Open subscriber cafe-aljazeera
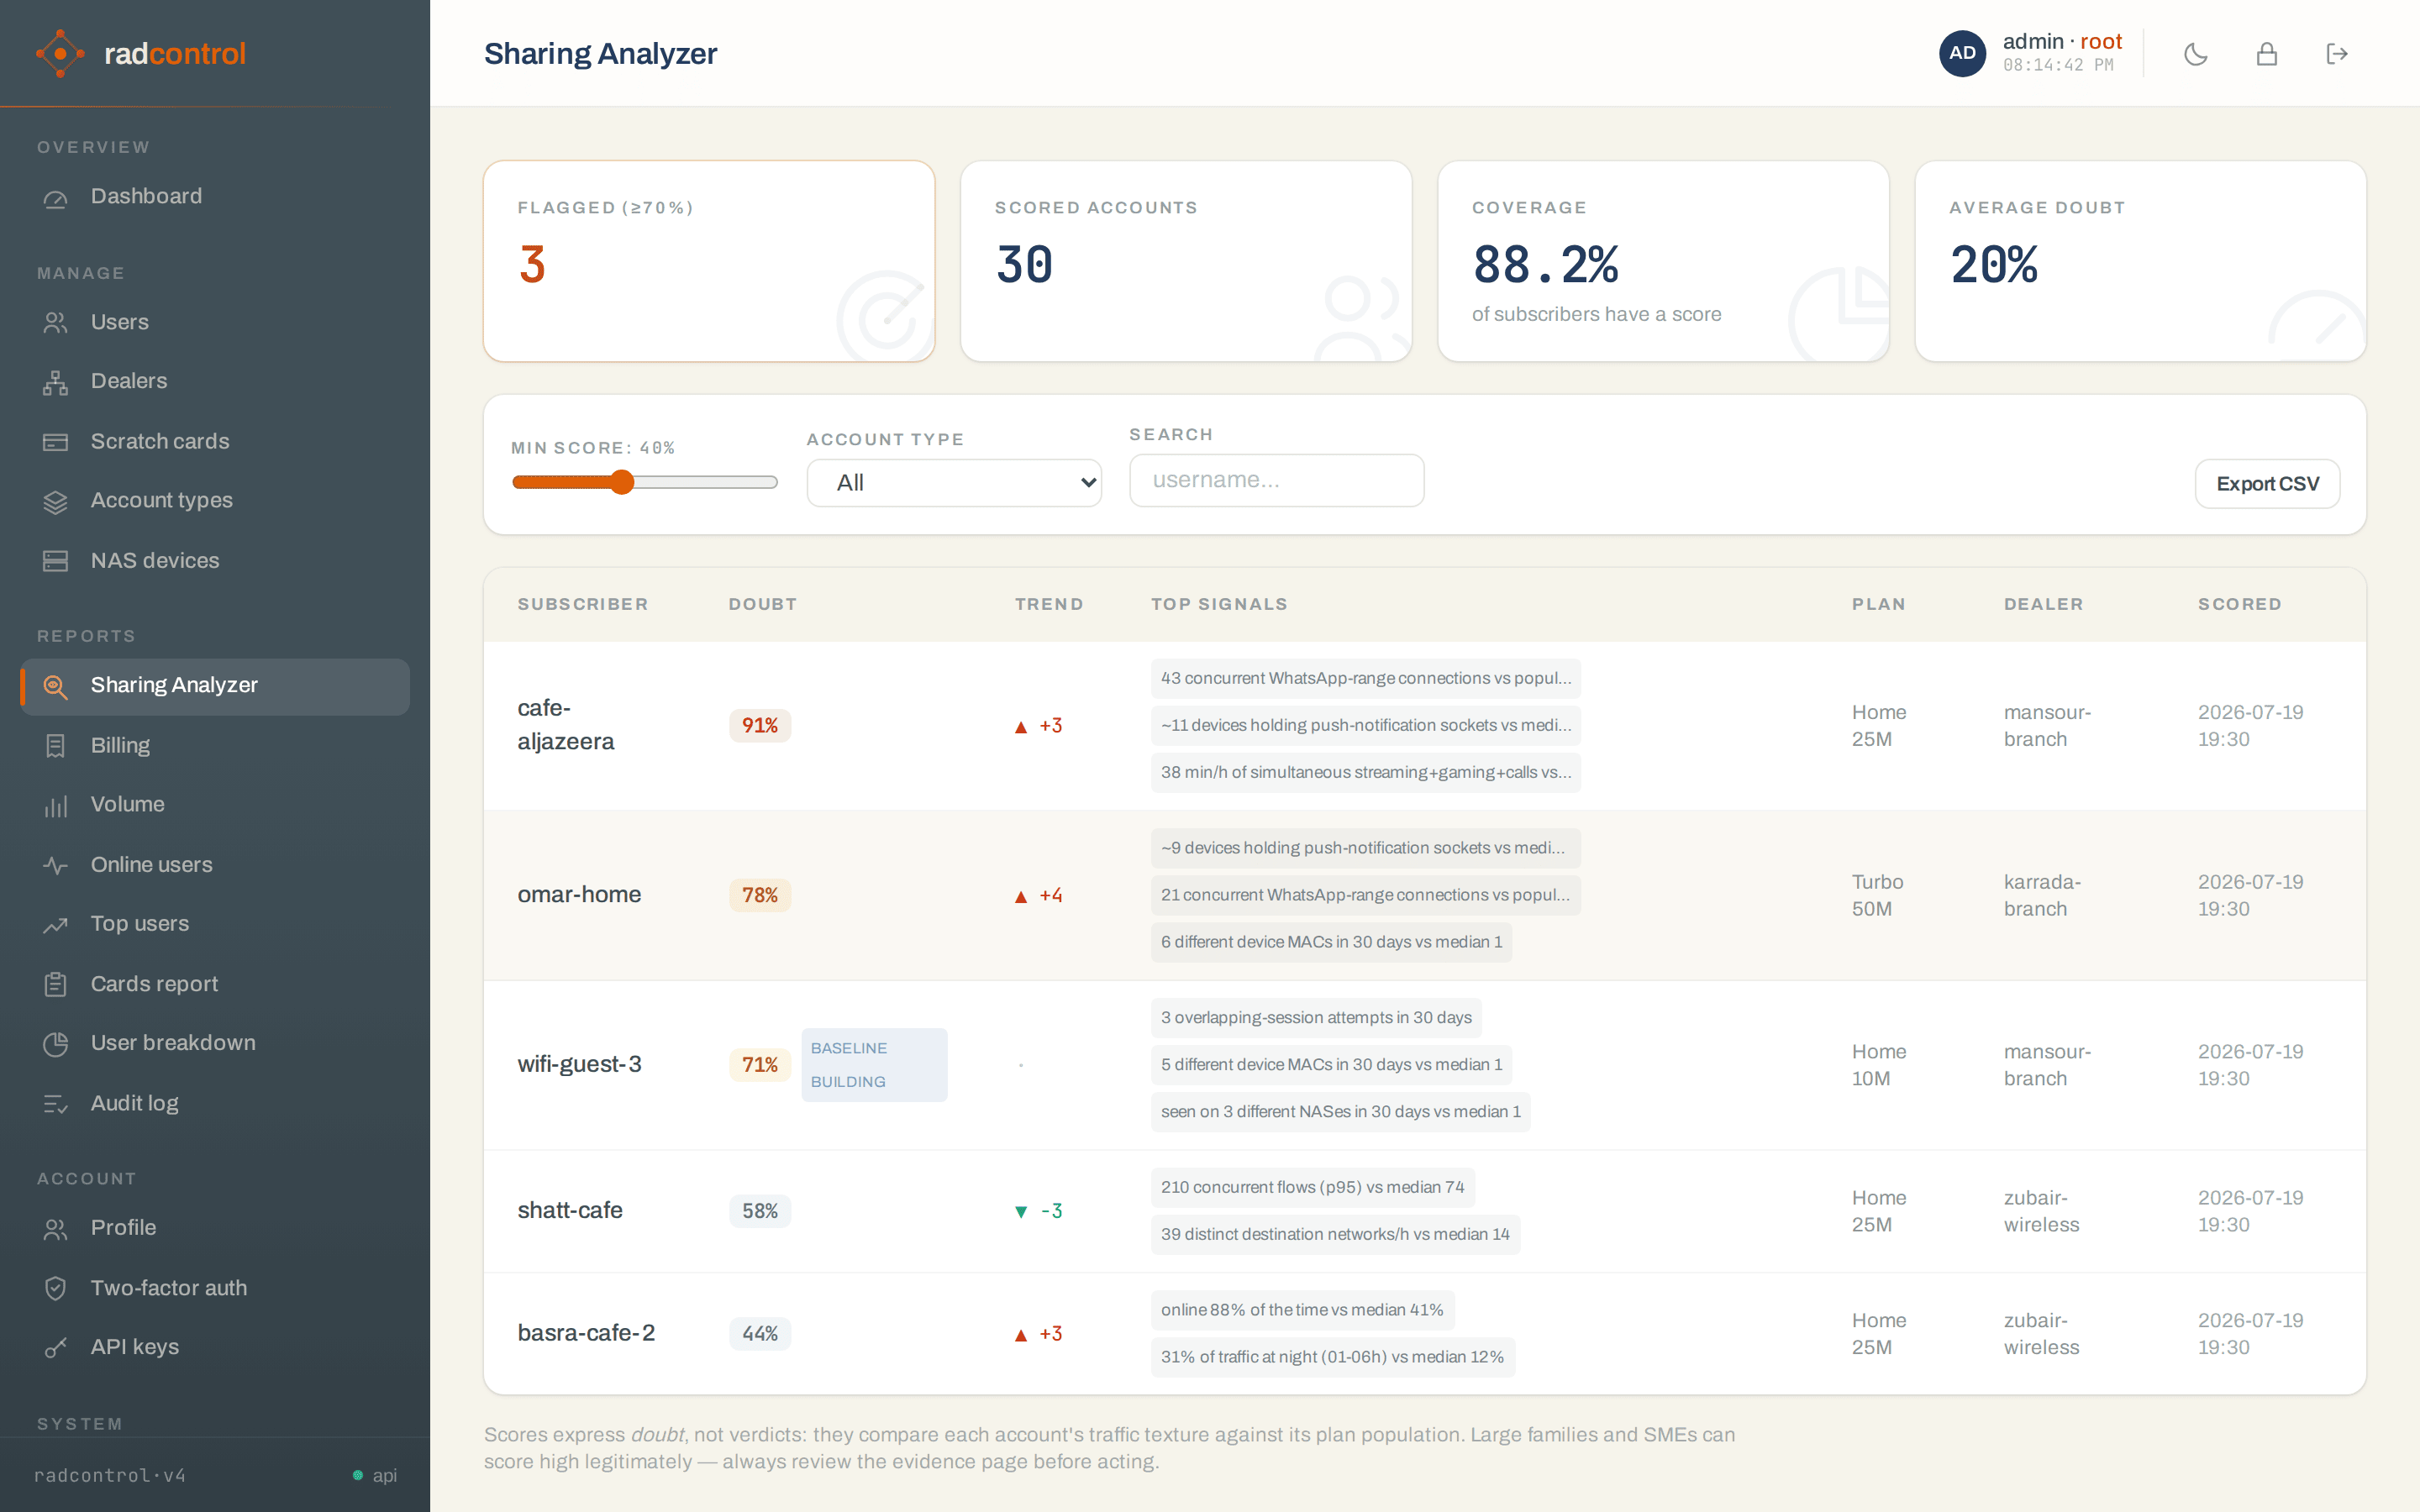Viewport: 2420px width, 1512px height. [x=565, y=725]
